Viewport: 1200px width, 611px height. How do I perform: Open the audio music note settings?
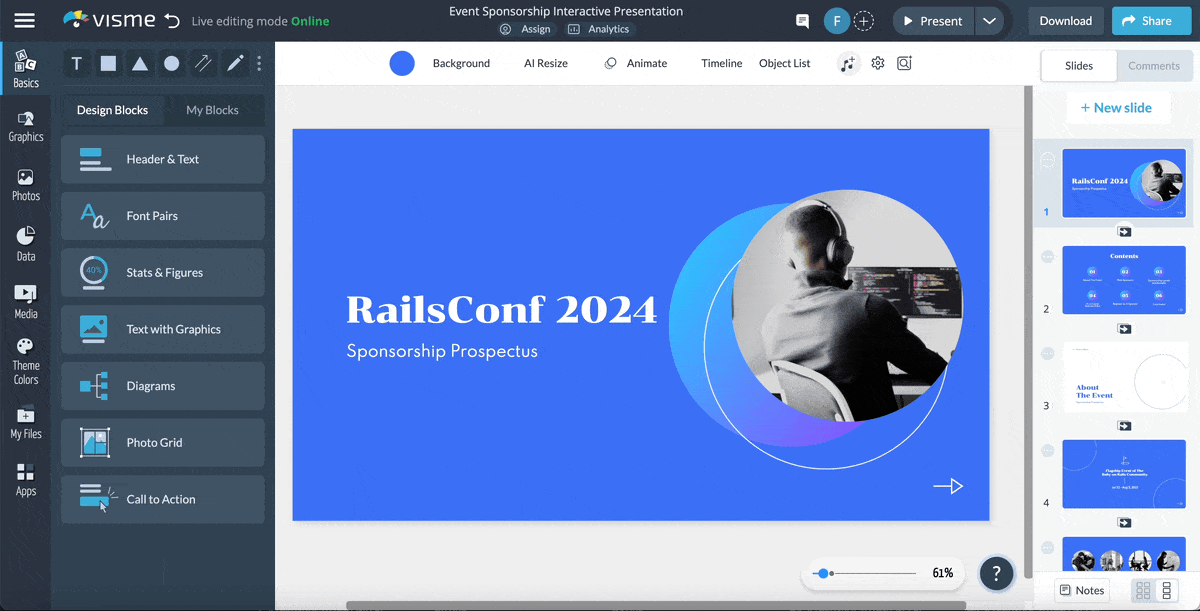[x=848, y=63]
